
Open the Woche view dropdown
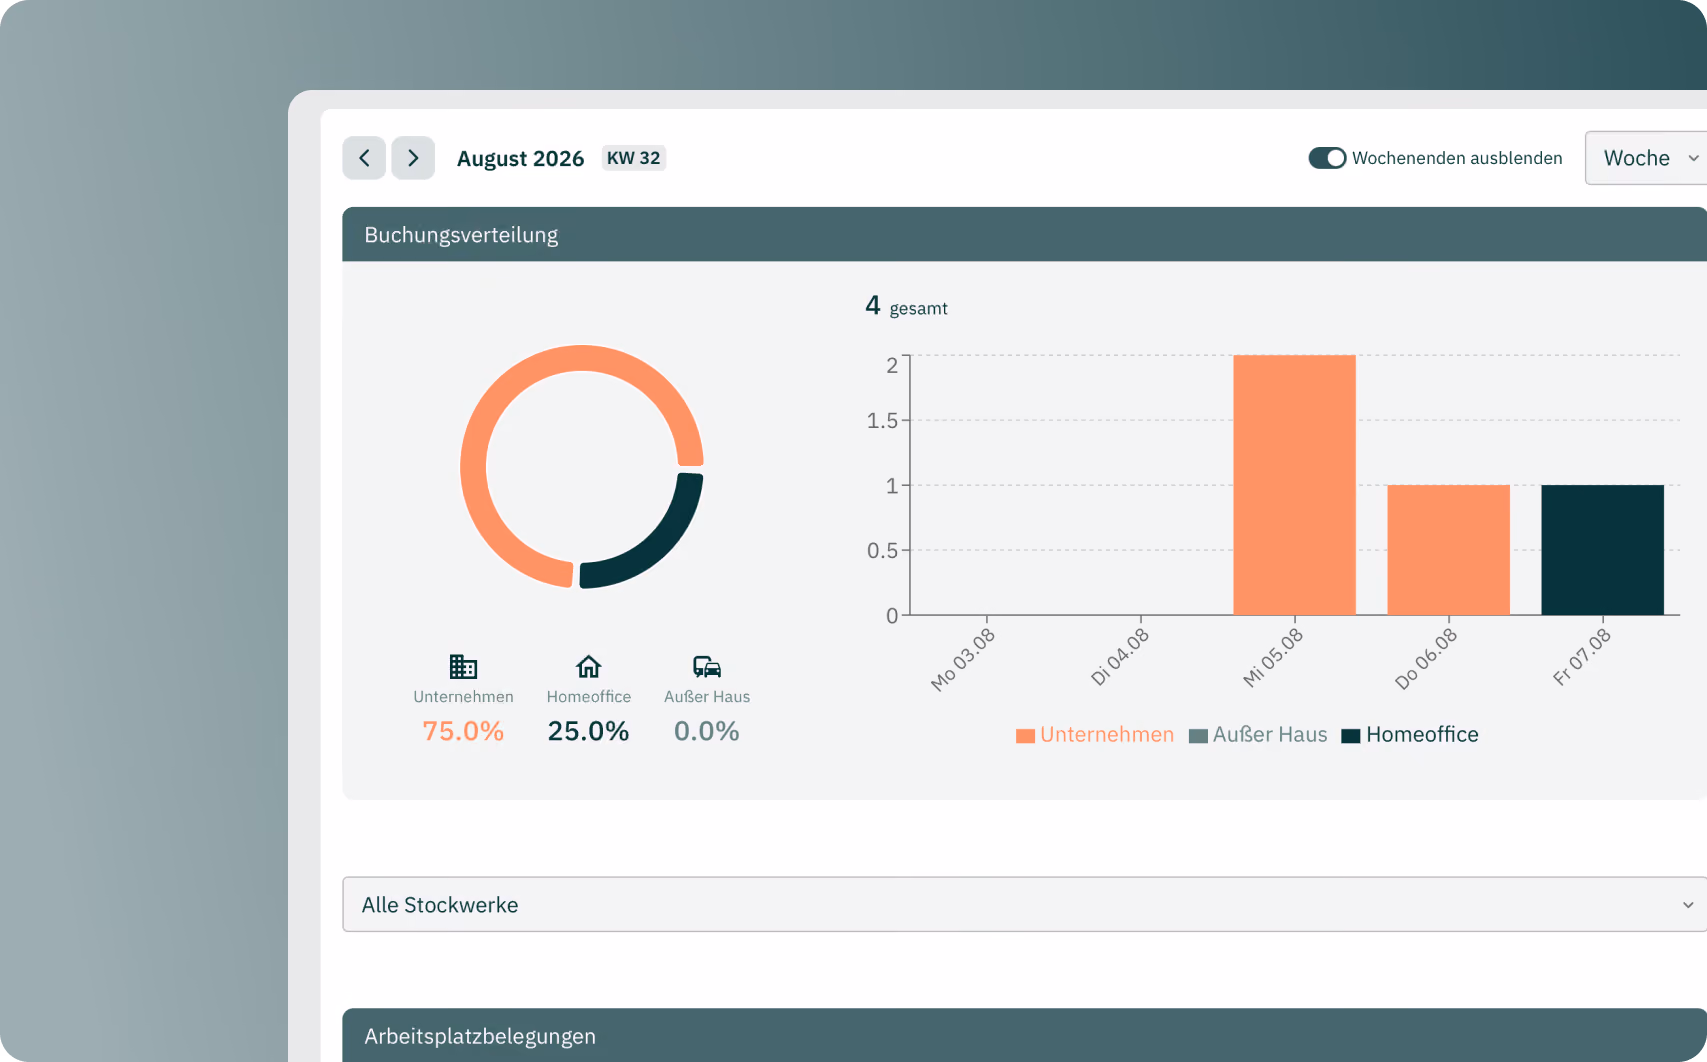point(1645,158)
